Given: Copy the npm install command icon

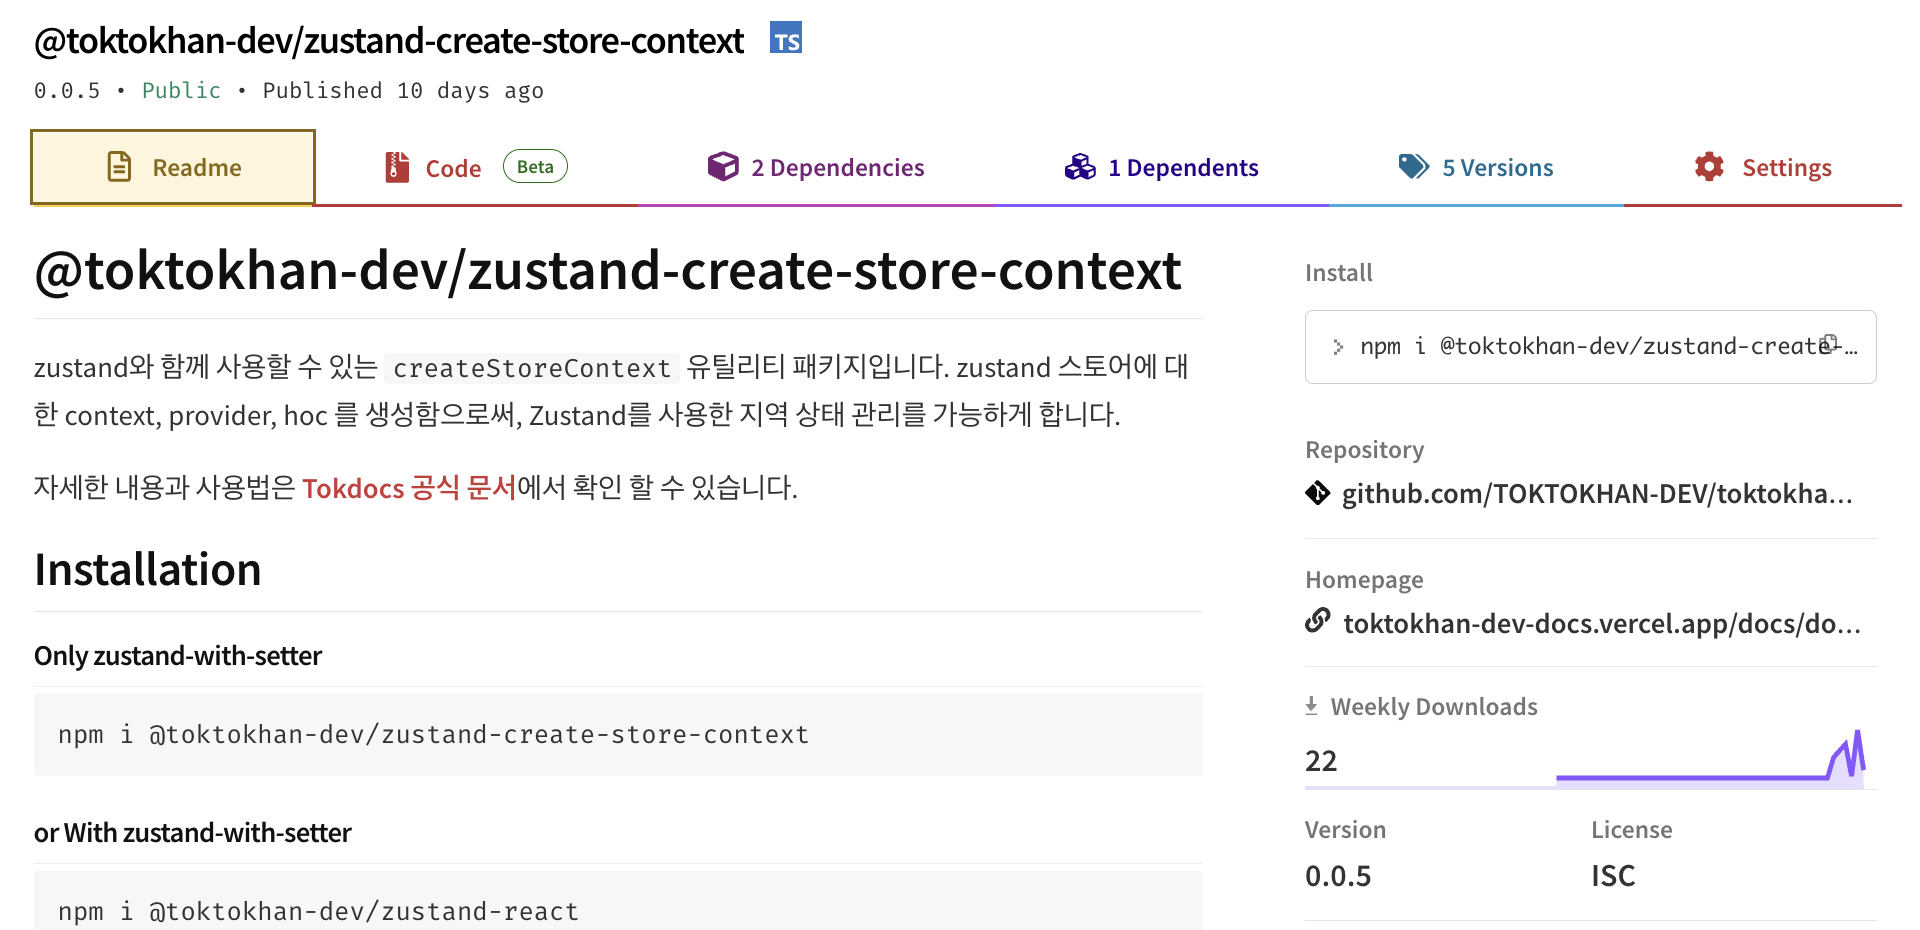Looking at the screenshot, I should coord(1830,342).
